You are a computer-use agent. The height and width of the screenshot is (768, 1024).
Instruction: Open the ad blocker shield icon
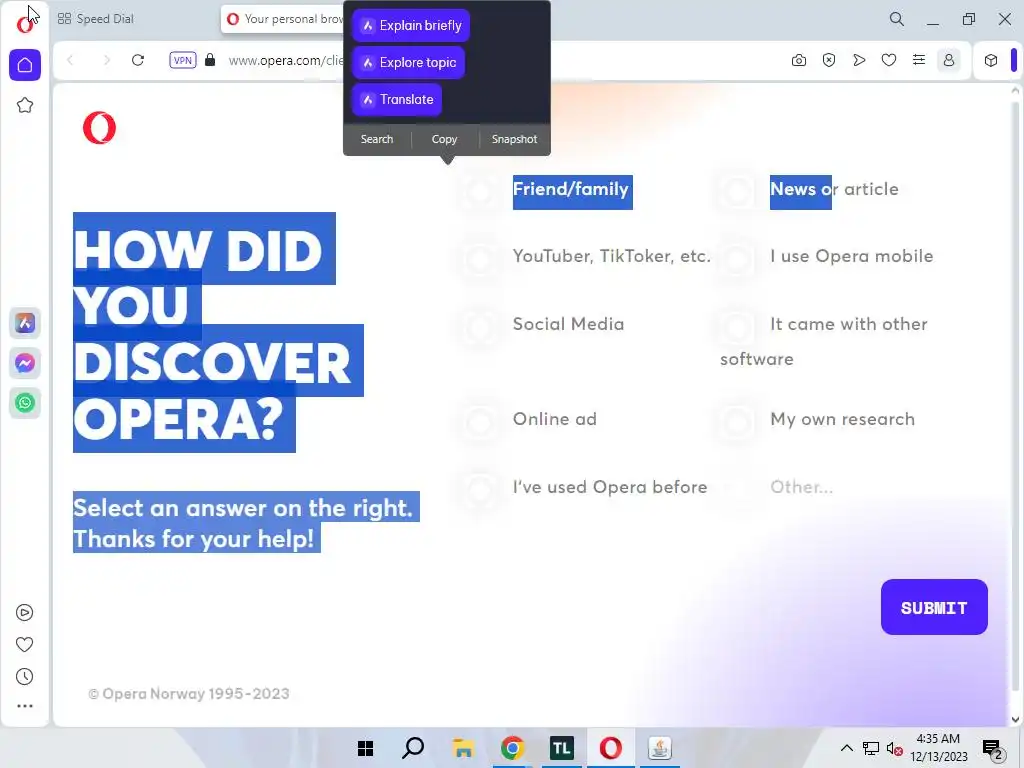(829, 60)
